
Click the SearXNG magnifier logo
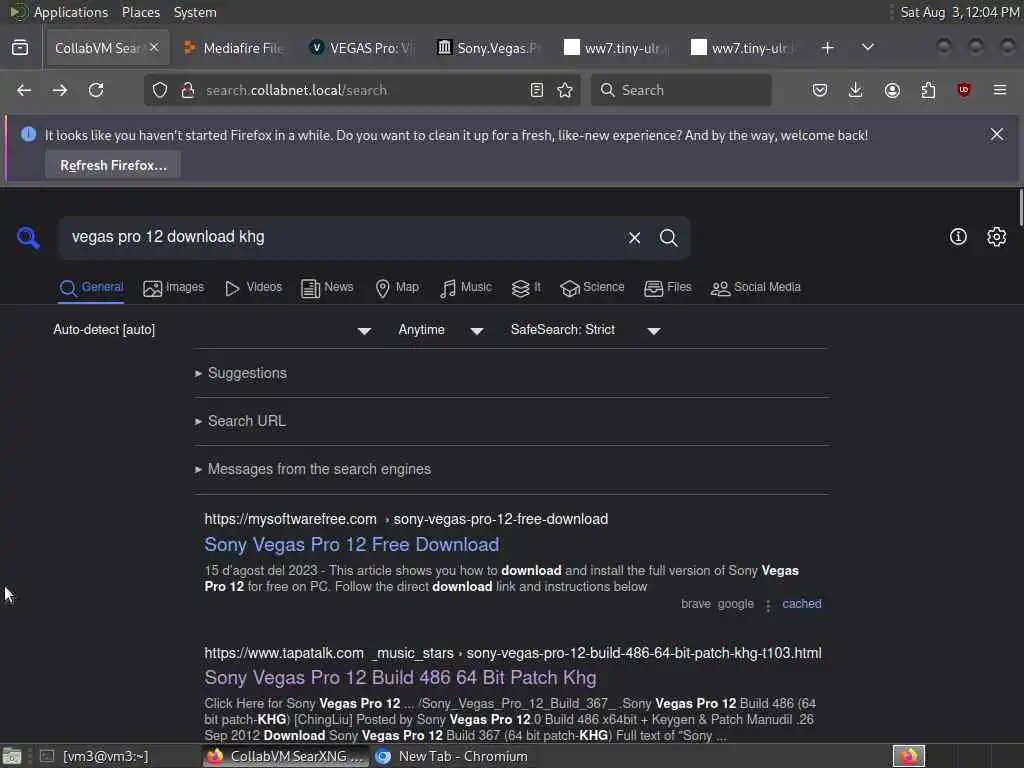28,238
